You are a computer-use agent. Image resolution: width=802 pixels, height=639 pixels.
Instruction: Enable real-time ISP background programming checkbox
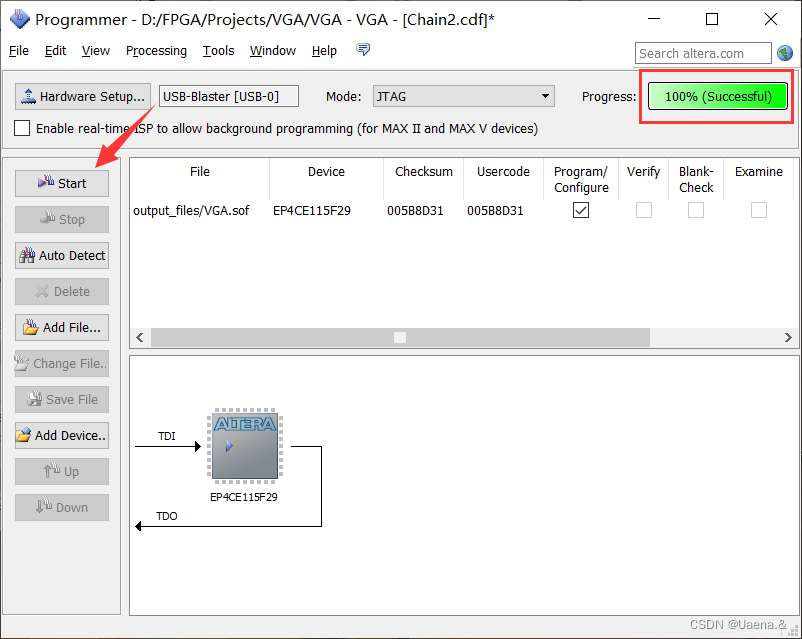point(22,128)
